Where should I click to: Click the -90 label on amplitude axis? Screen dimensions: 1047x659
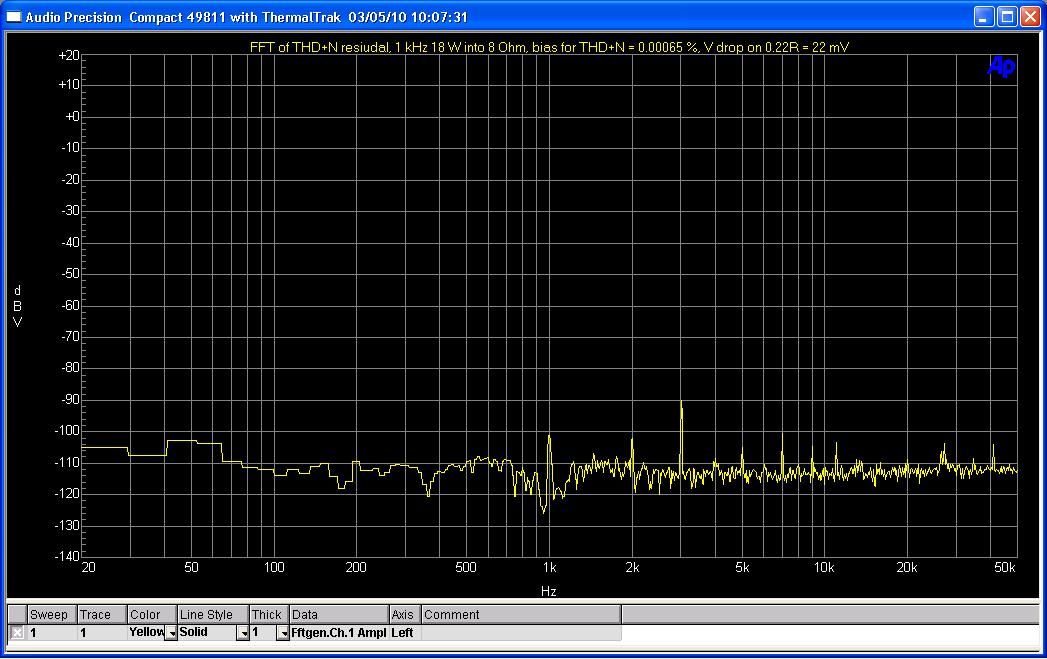click(x=69, y=399)
